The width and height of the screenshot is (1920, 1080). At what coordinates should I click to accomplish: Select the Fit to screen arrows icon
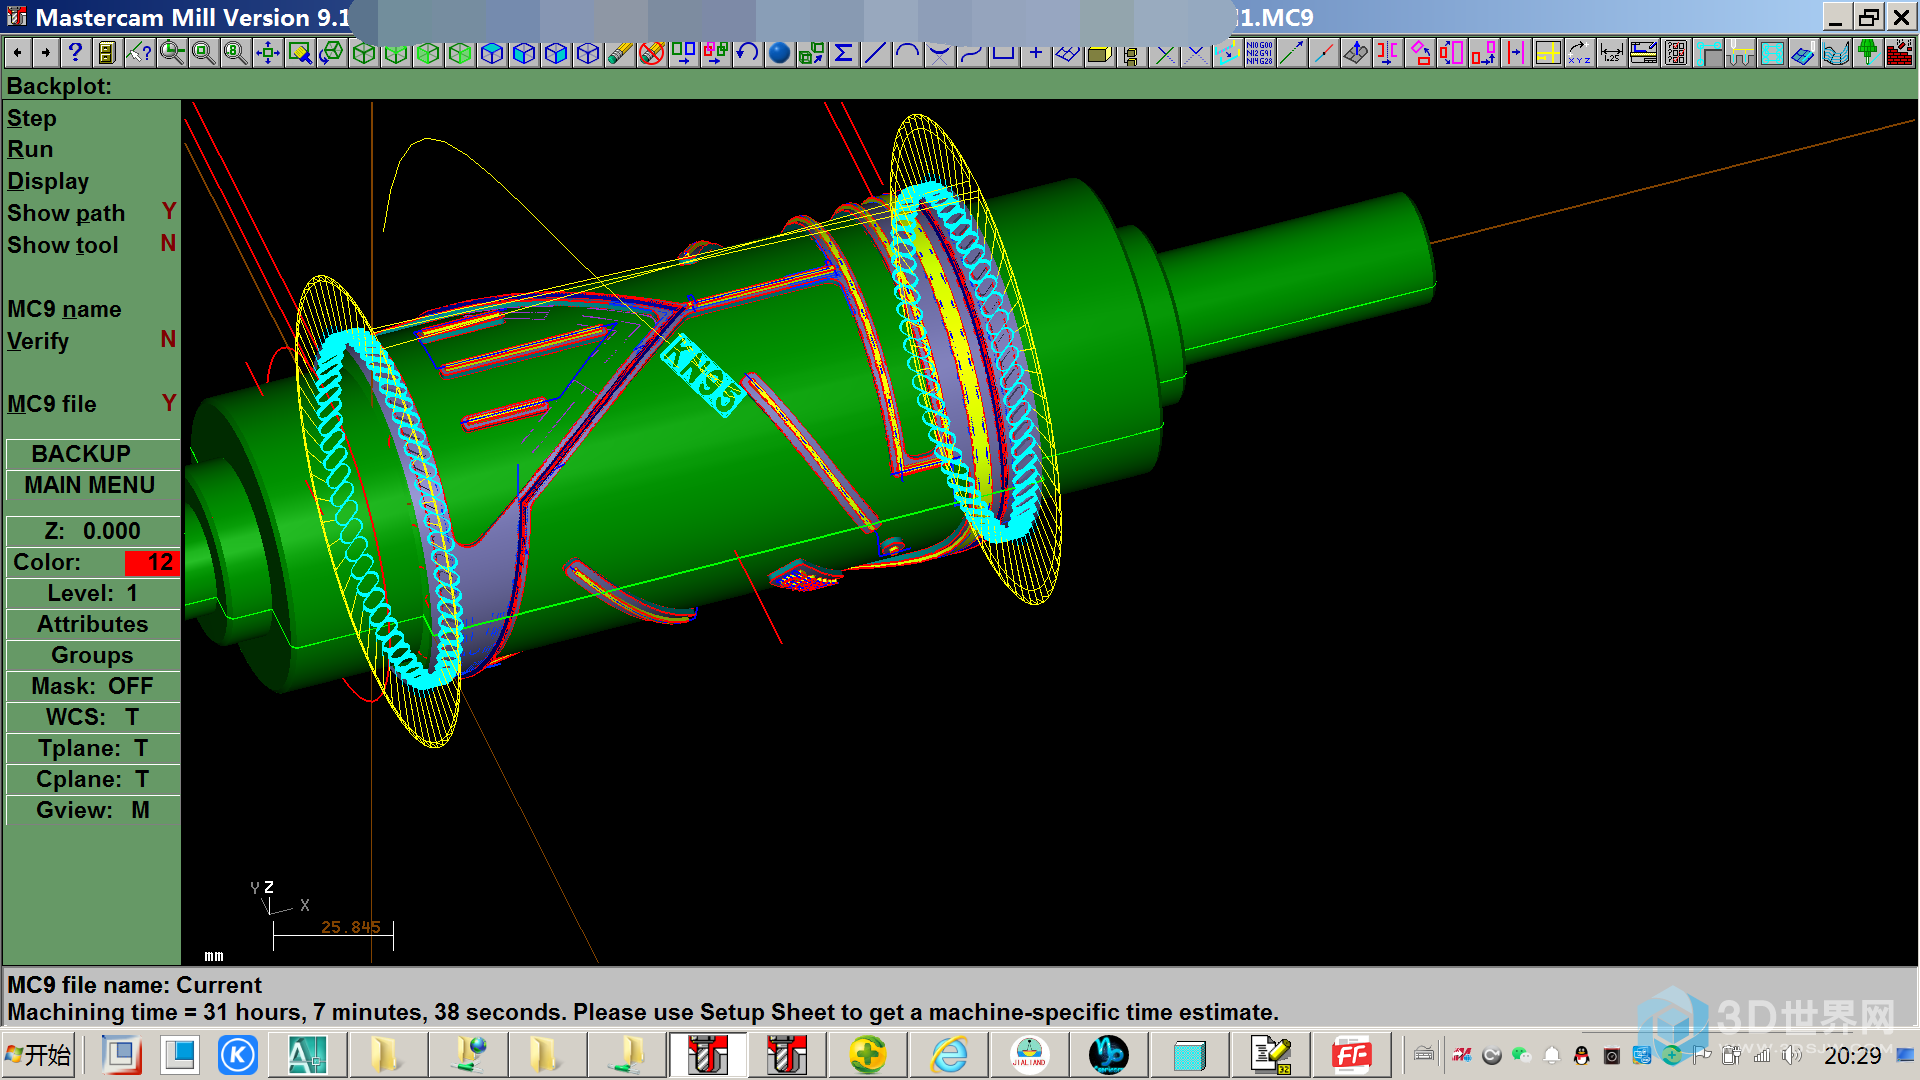(267, 53)
